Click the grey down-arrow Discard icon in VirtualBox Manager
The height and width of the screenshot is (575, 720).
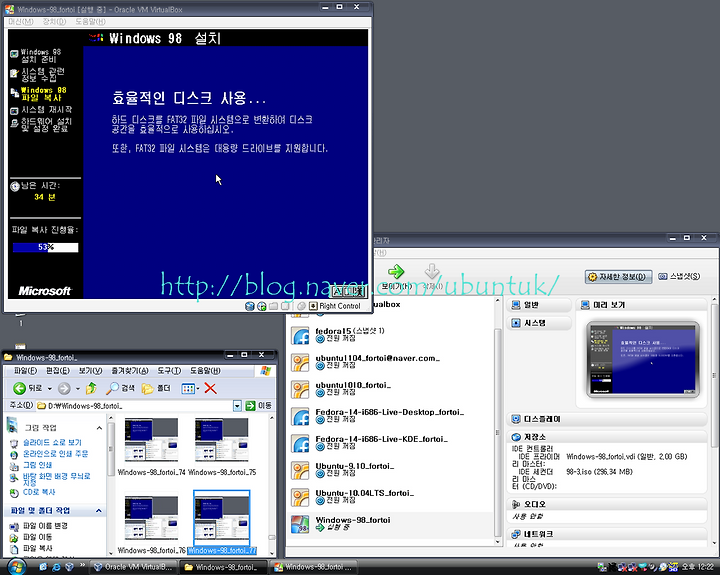pos(432,271)
